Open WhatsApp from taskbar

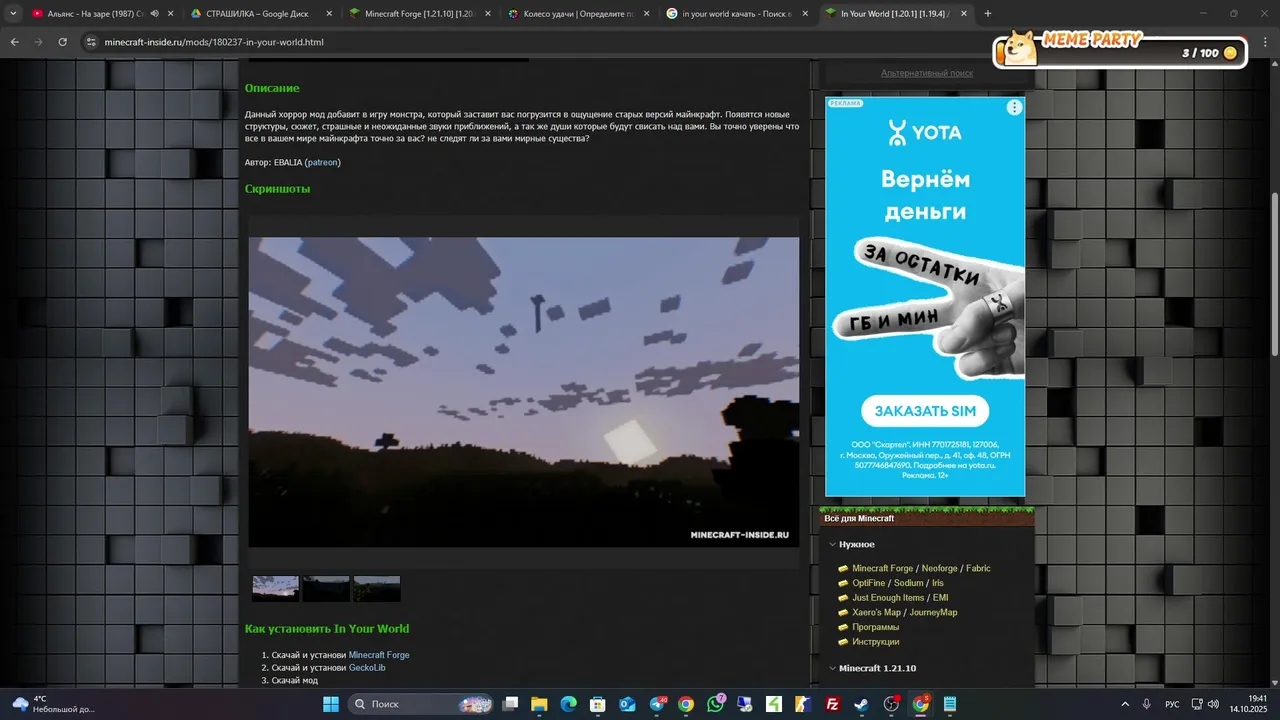(715, 704)
